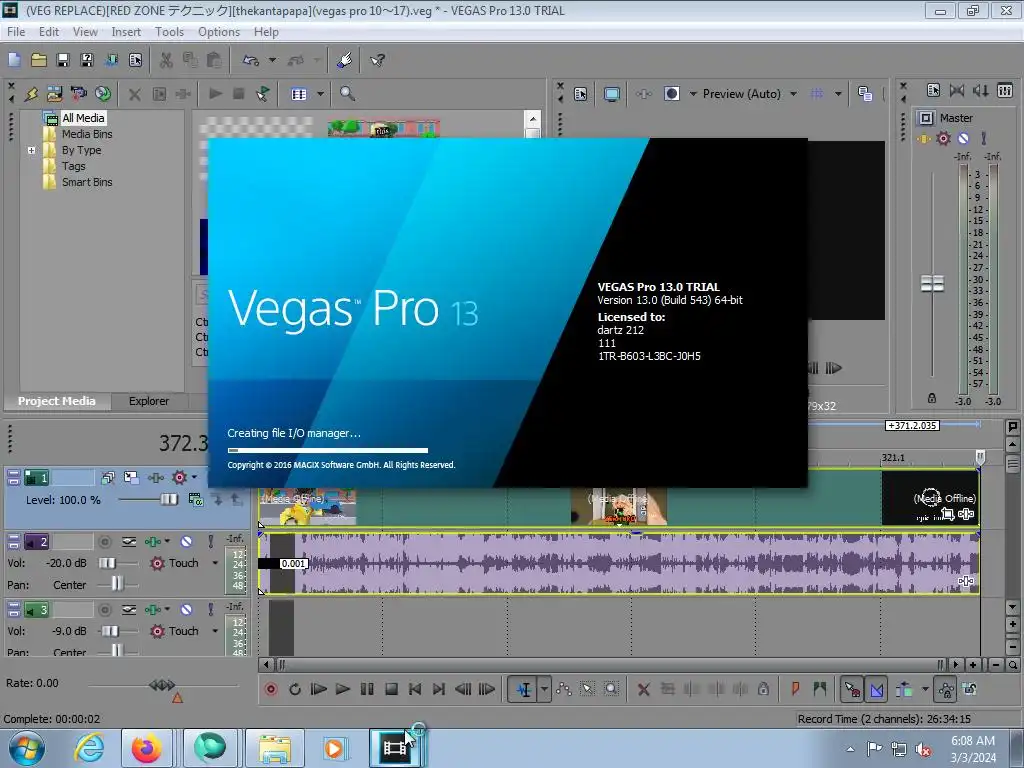The height and width of the screenshot is (768, 1024).
Task: Click the Search Media Bins magnifier icon
Action: coord(347,94)
